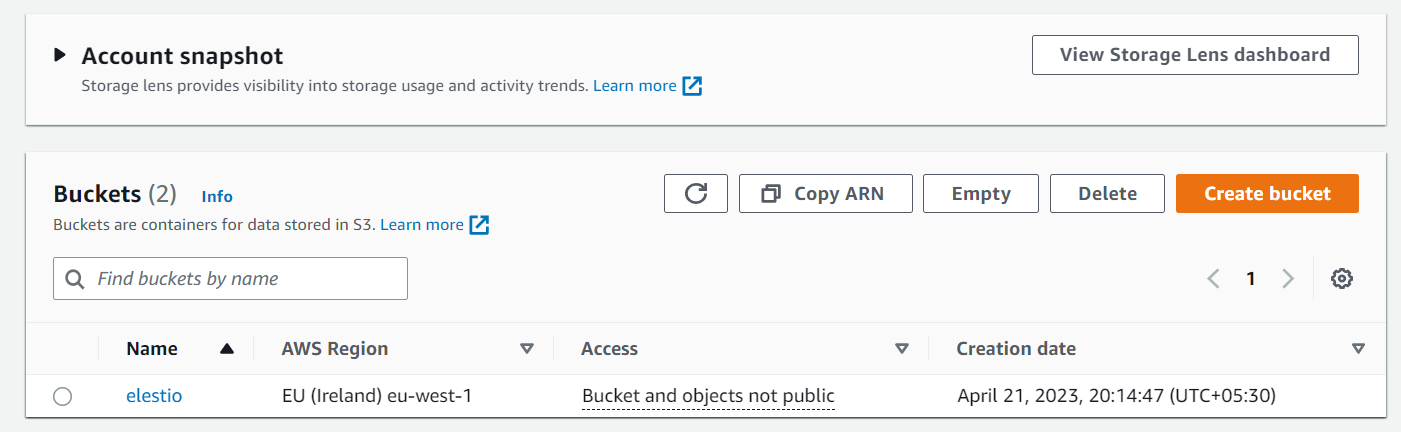This screenshot has width=1401, height=432.
Task: Sort by AWS Region column arrow
Action: pos(527,349)
